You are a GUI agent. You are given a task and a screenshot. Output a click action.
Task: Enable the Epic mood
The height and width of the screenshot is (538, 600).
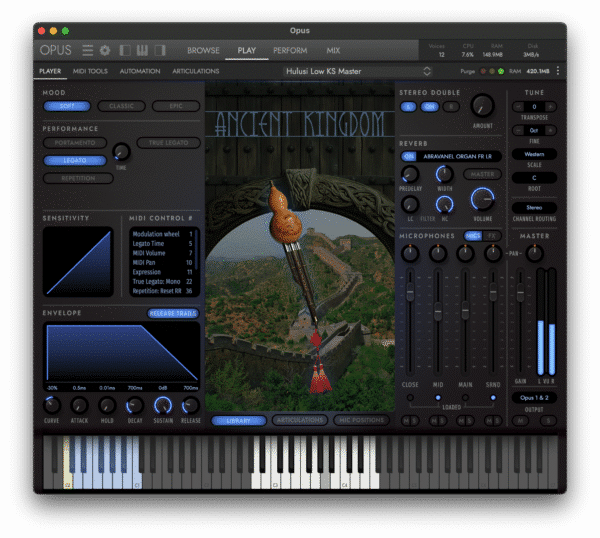[x=176, y=106]
